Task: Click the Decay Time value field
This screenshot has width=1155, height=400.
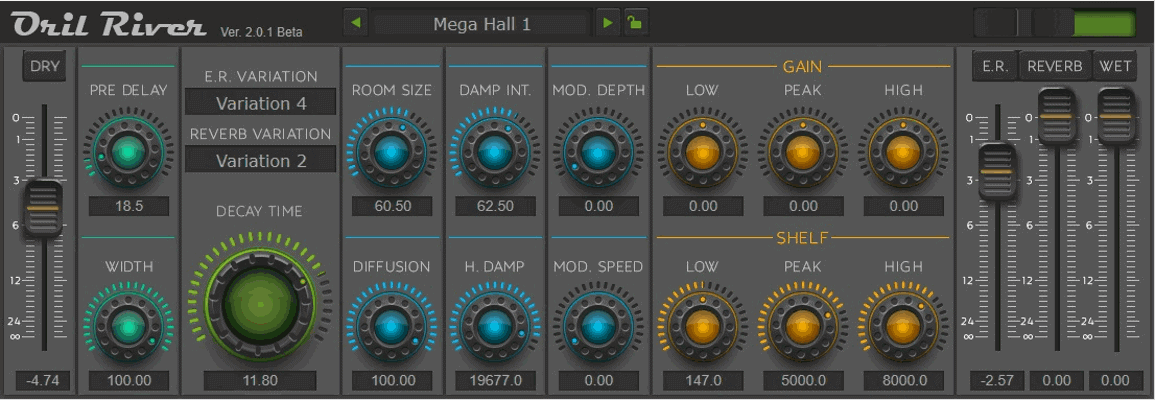Action: pos(260,380)
